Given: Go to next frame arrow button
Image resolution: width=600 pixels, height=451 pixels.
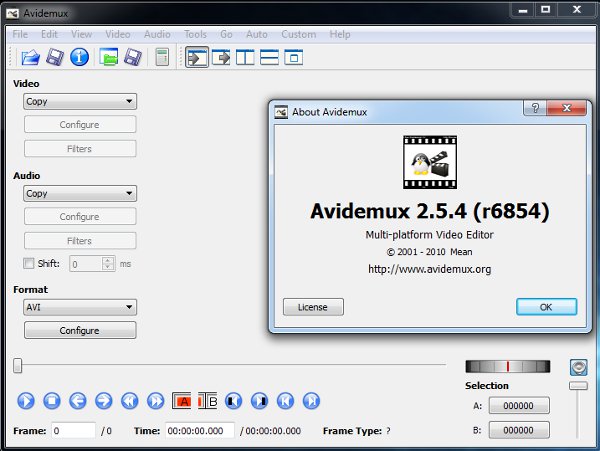Looking at the screenshot, I should [x=104, y=401].
